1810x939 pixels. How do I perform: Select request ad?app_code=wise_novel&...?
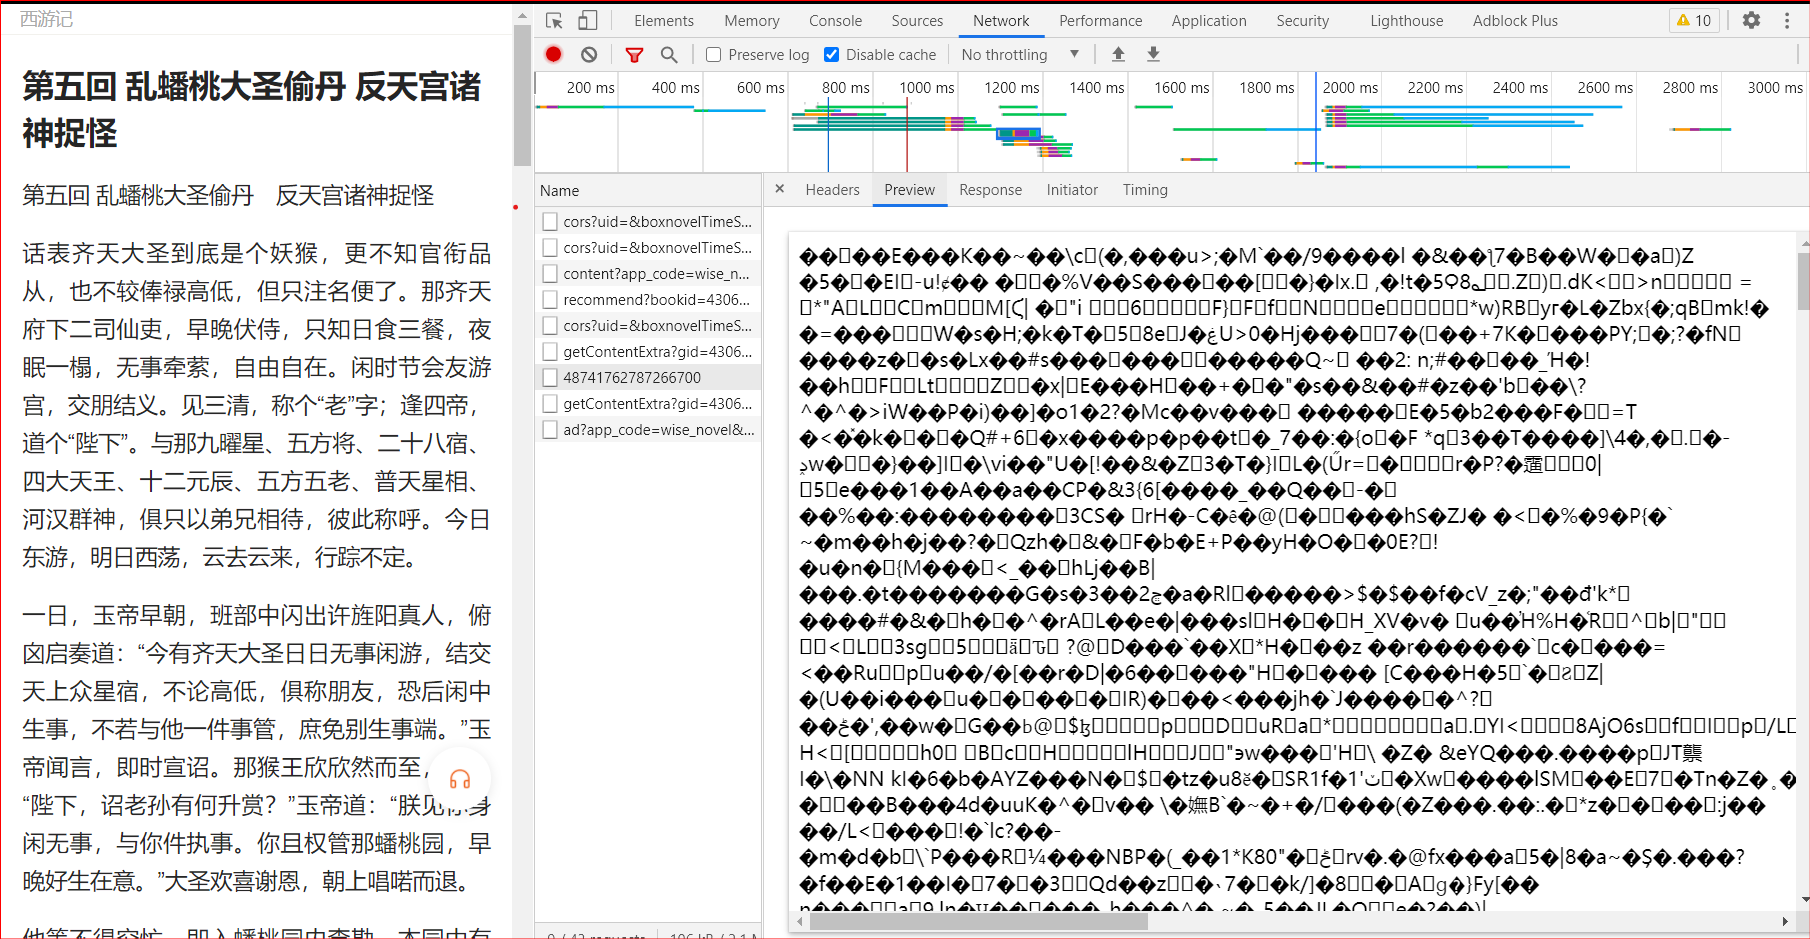click(648, 429)
